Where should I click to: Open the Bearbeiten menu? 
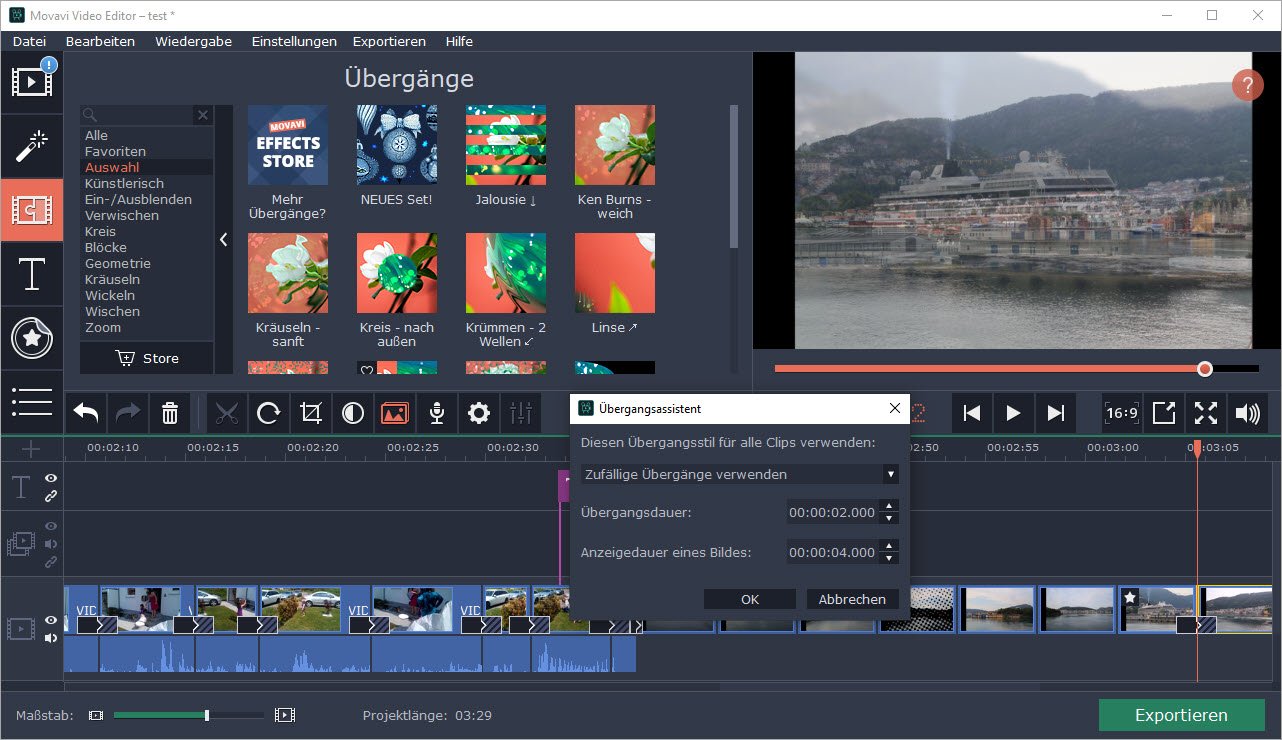click(100, 41)
